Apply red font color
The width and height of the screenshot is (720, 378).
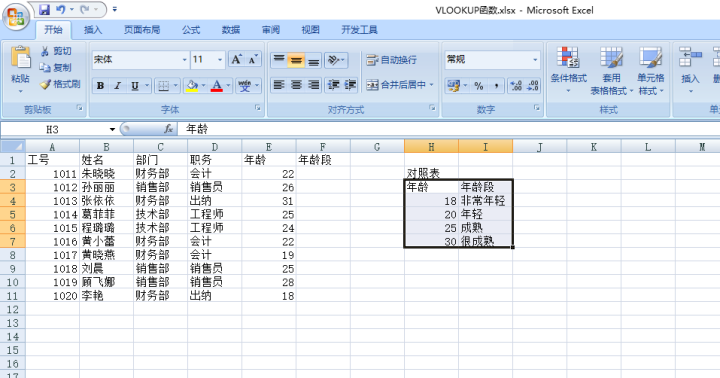pos(217,86)
